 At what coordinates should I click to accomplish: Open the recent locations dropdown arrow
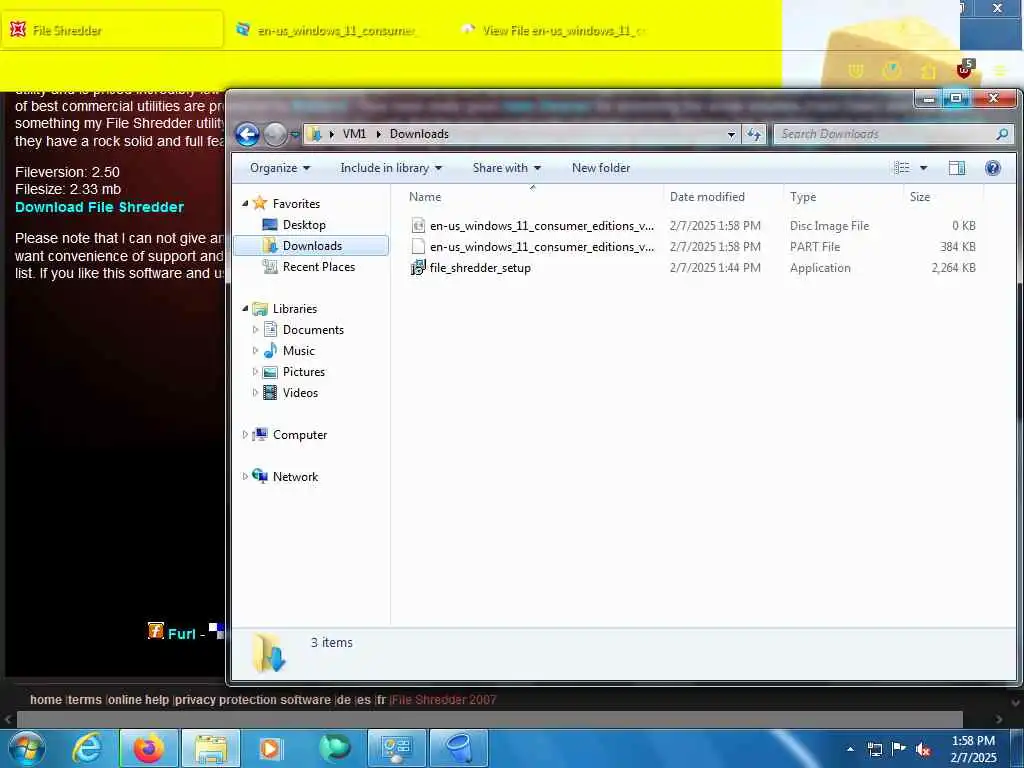pyautogui.click(x=295, y=135)
